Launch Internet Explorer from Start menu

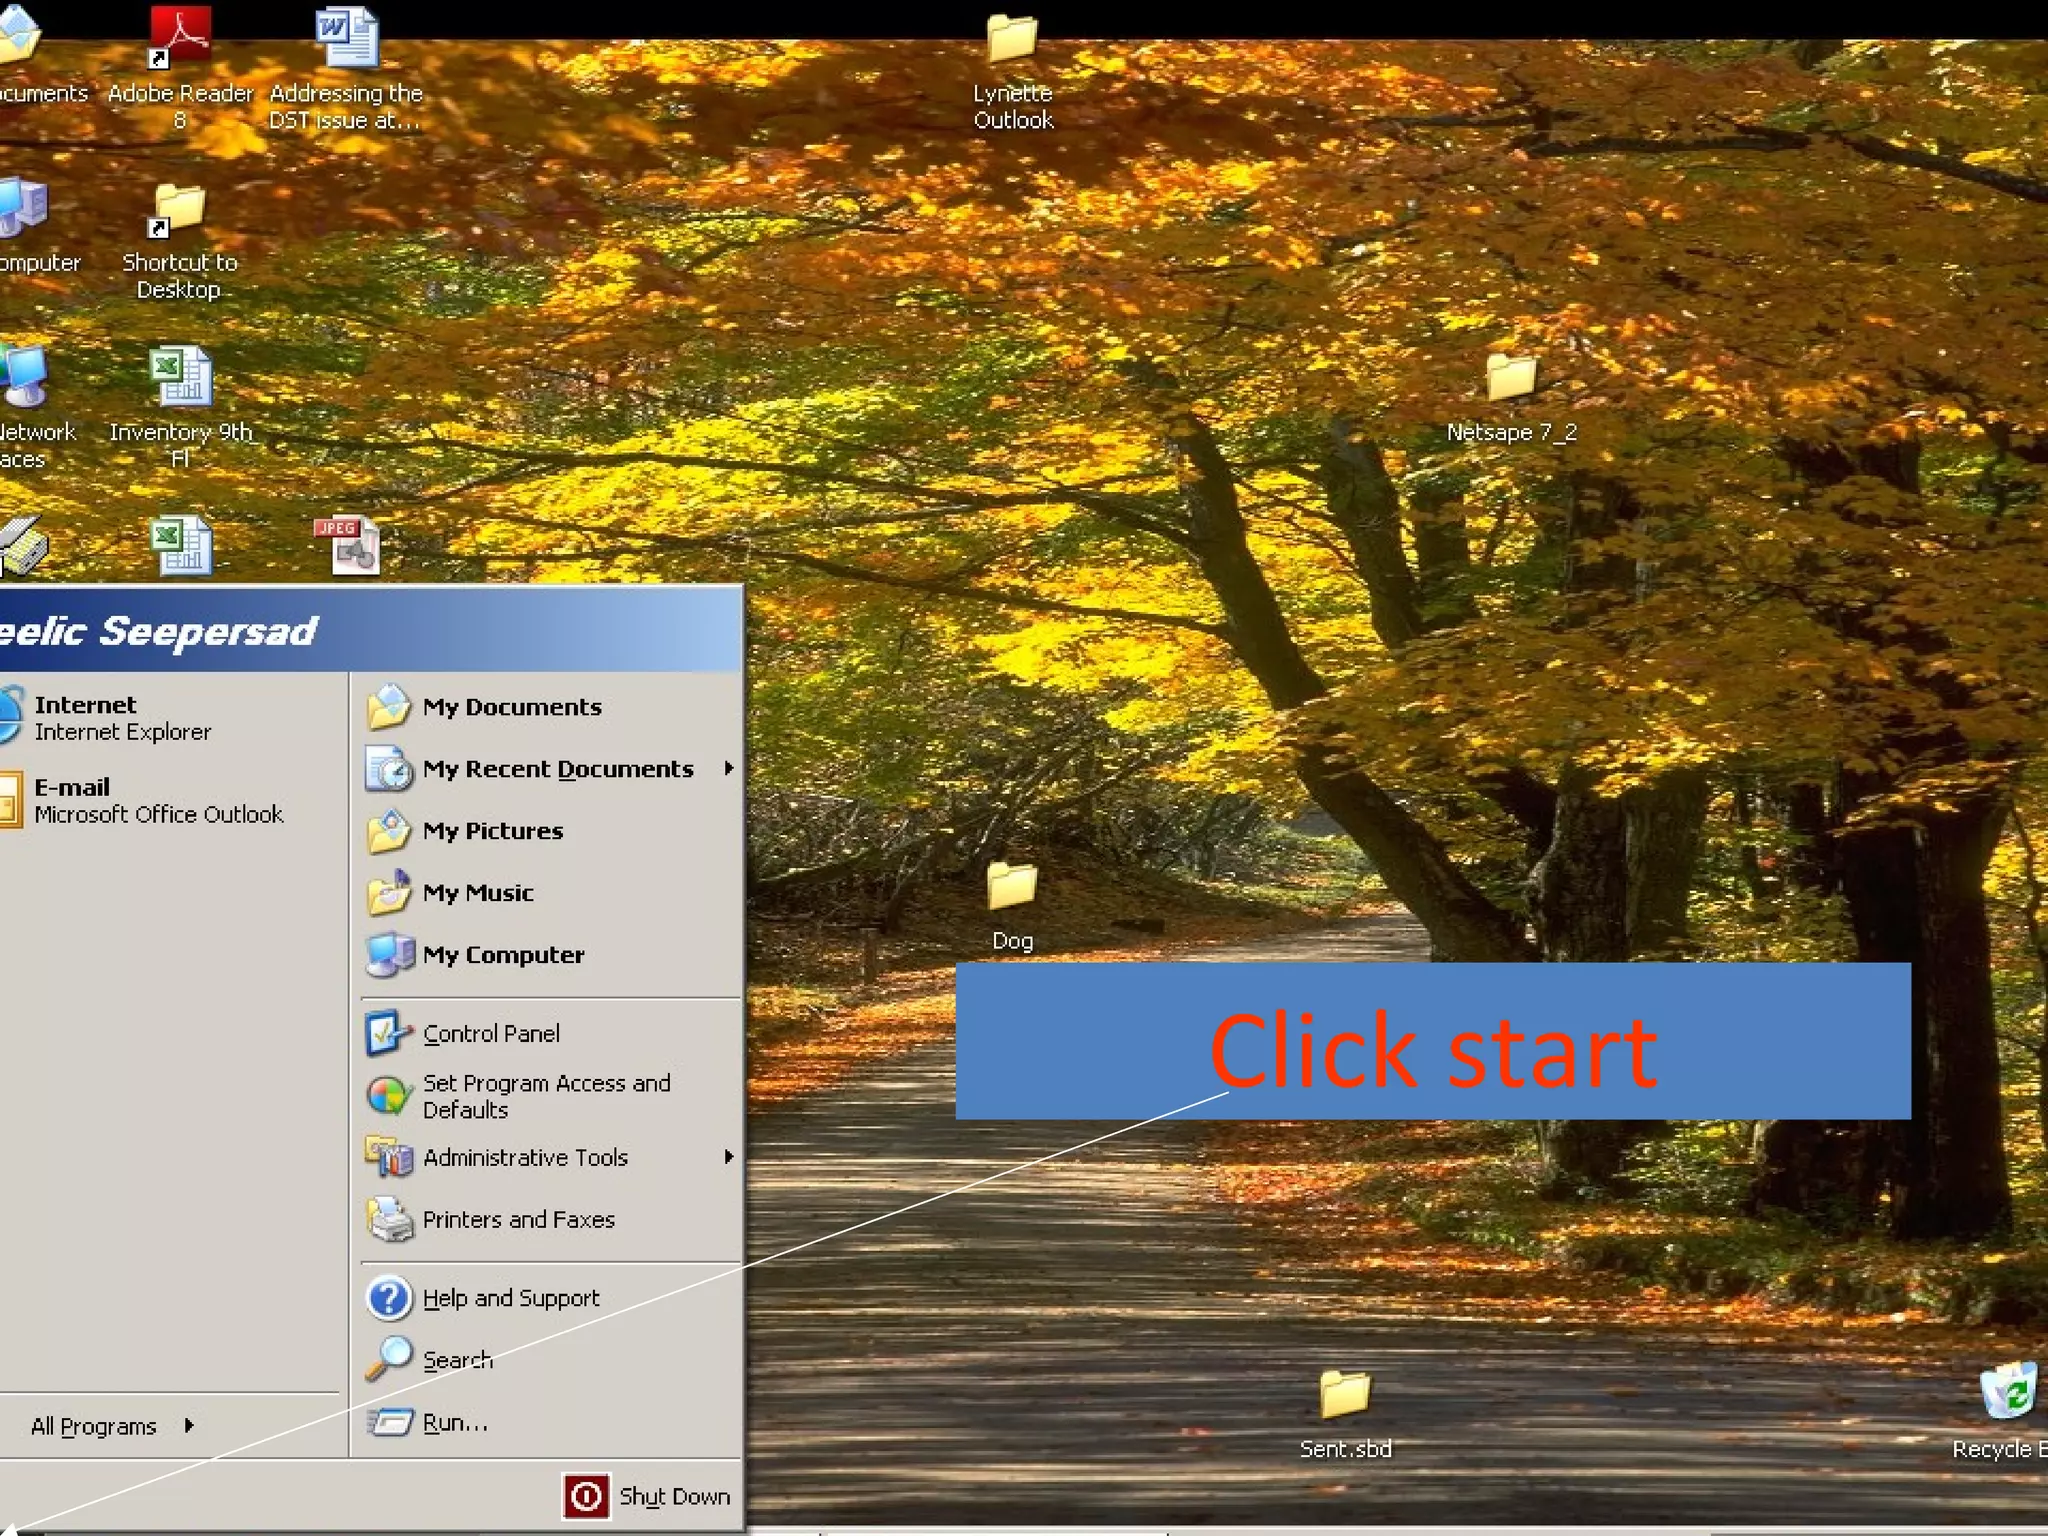point(172,718)
